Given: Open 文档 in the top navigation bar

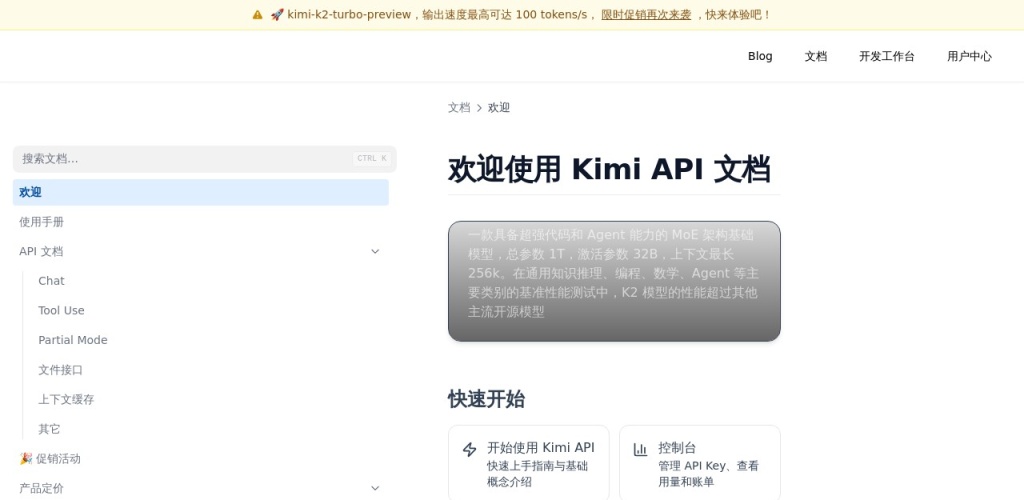Looking at the screenshot, I should click(x=816, y=56).
